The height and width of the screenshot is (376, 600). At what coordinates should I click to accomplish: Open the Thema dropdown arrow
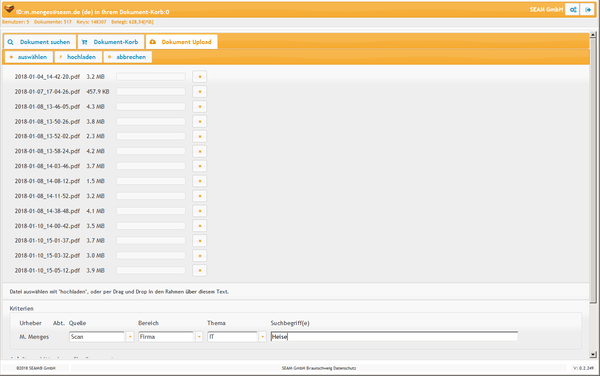click(x=262, y=337)
